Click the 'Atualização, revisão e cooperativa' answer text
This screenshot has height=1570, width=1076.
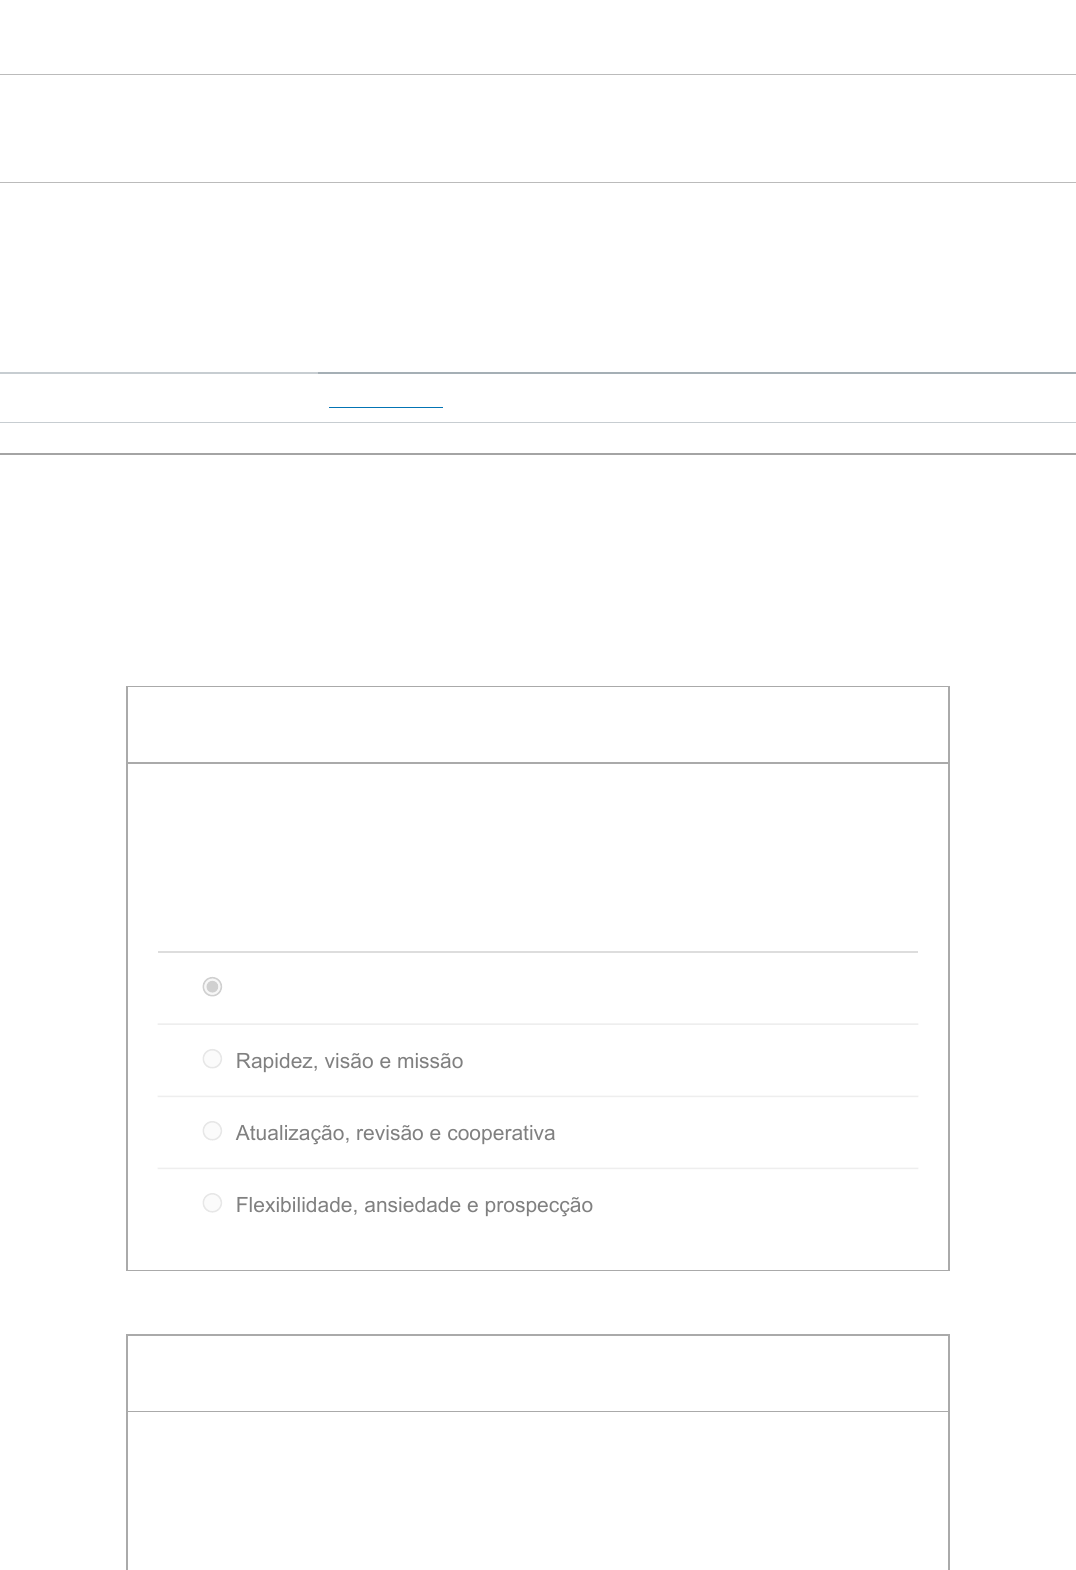[x=395, y=1133]
